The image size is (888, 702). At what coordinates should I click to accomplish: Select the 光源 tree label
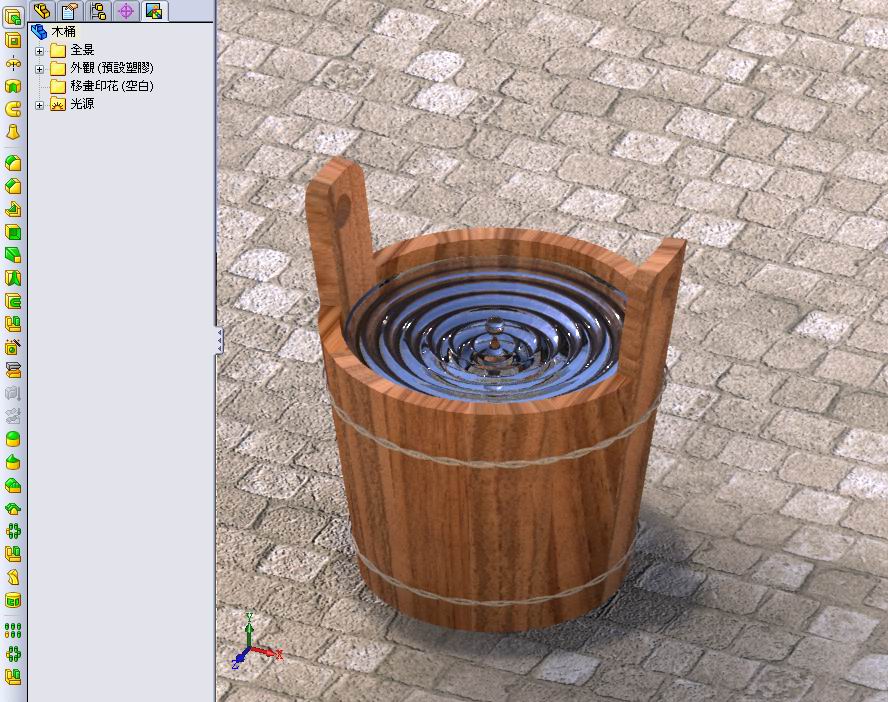click(82, 104)
